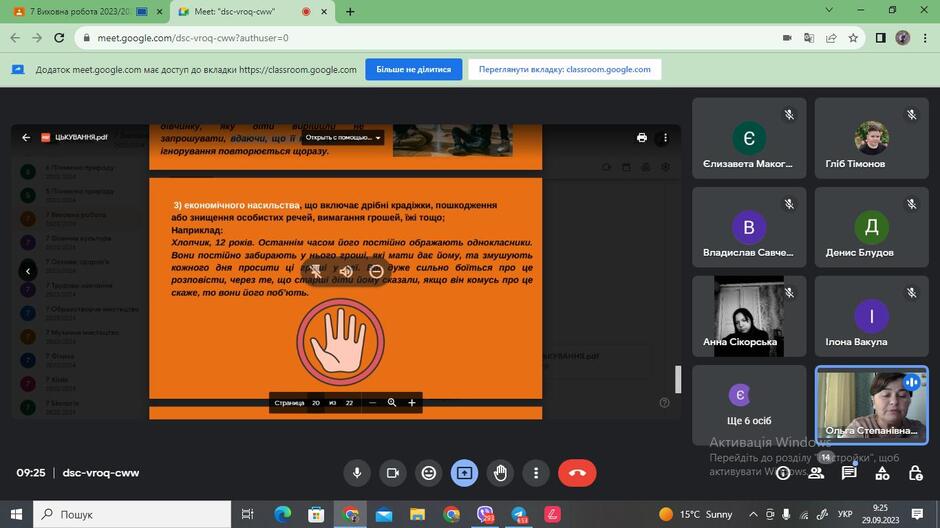
Task: Open the emoji reactions button
Action: tap(429, 473)
